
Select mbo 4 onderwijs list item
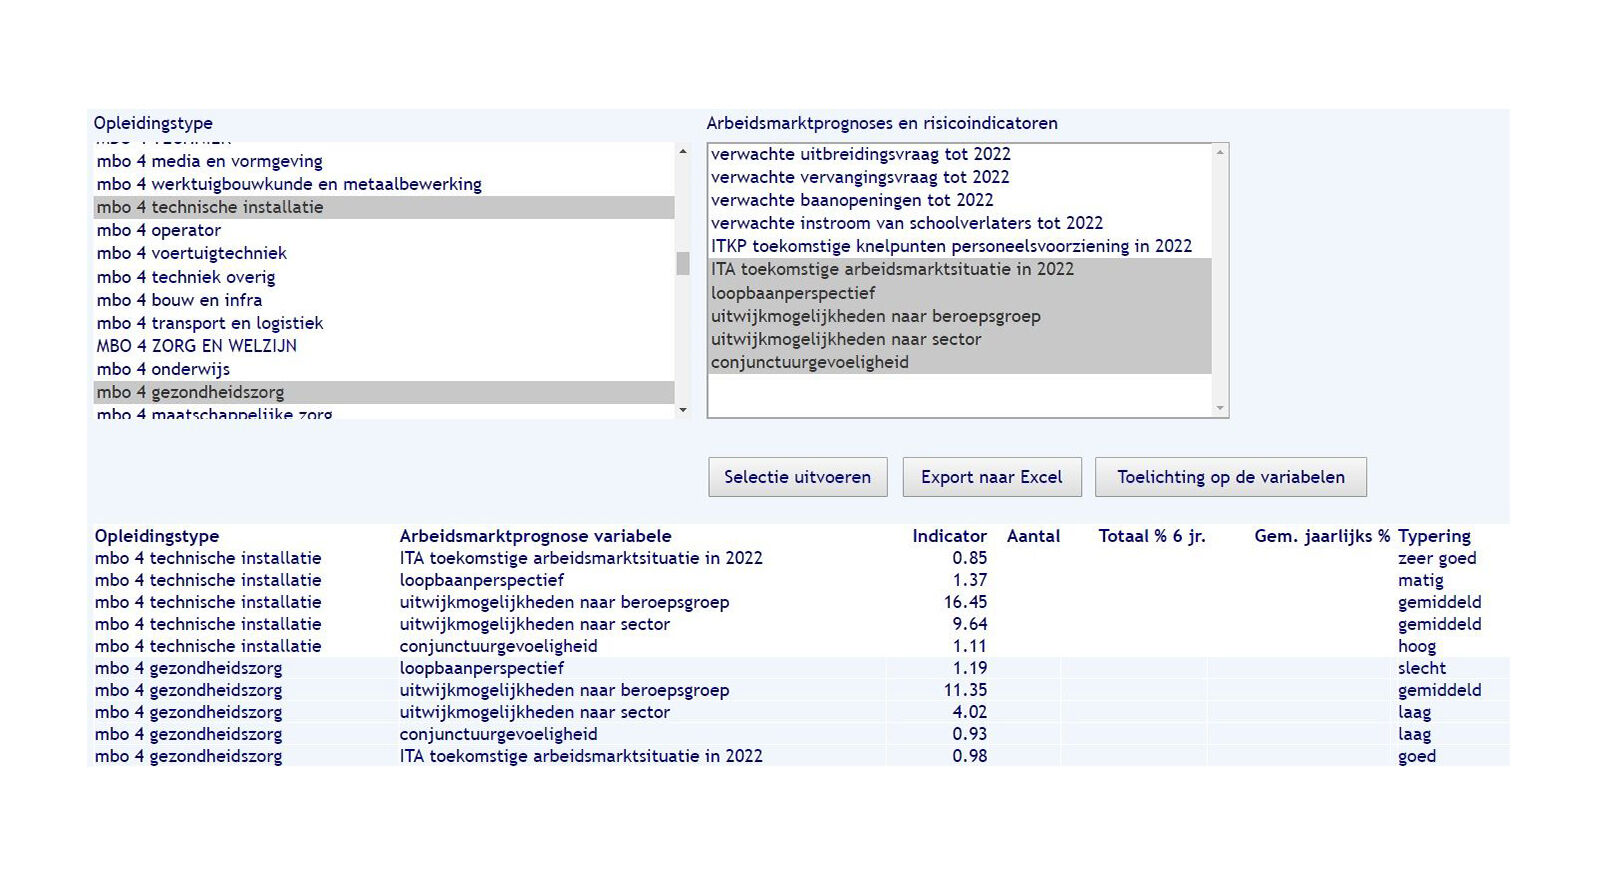(x=164, y=369)
